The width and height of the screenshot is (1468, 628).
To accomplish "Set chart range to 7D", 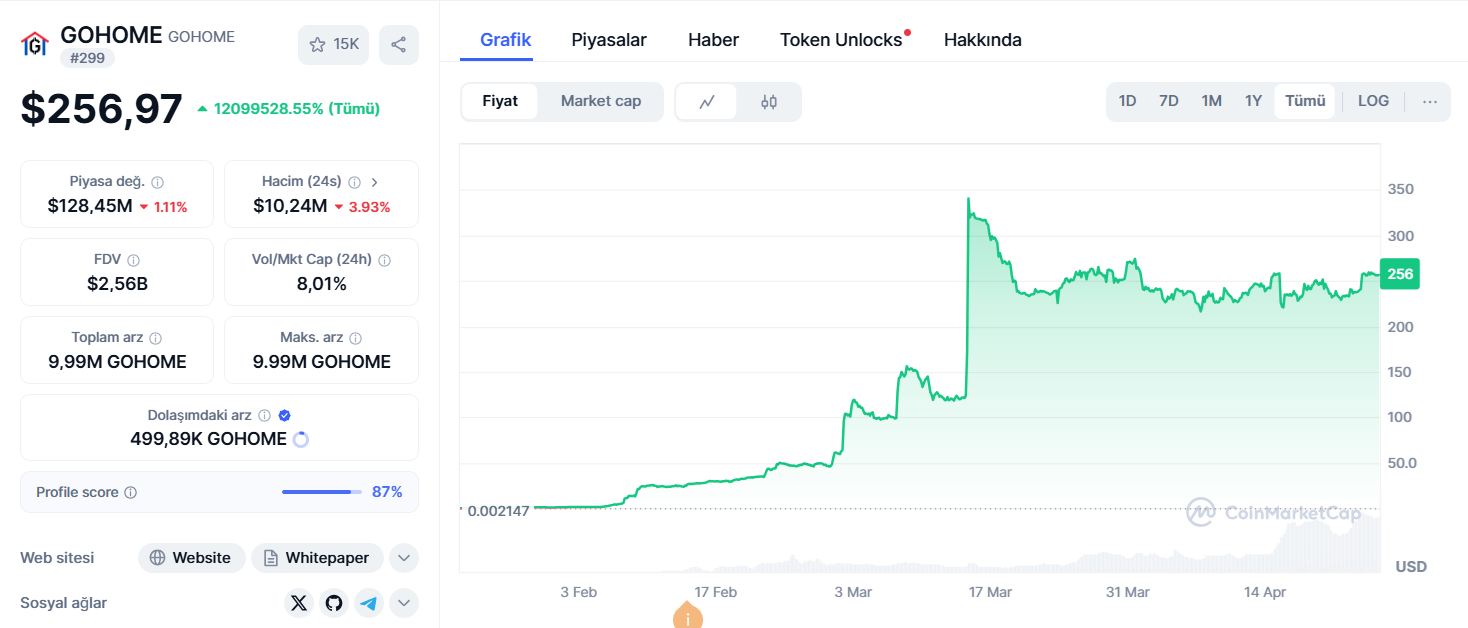I will [x=1168, y=101].
